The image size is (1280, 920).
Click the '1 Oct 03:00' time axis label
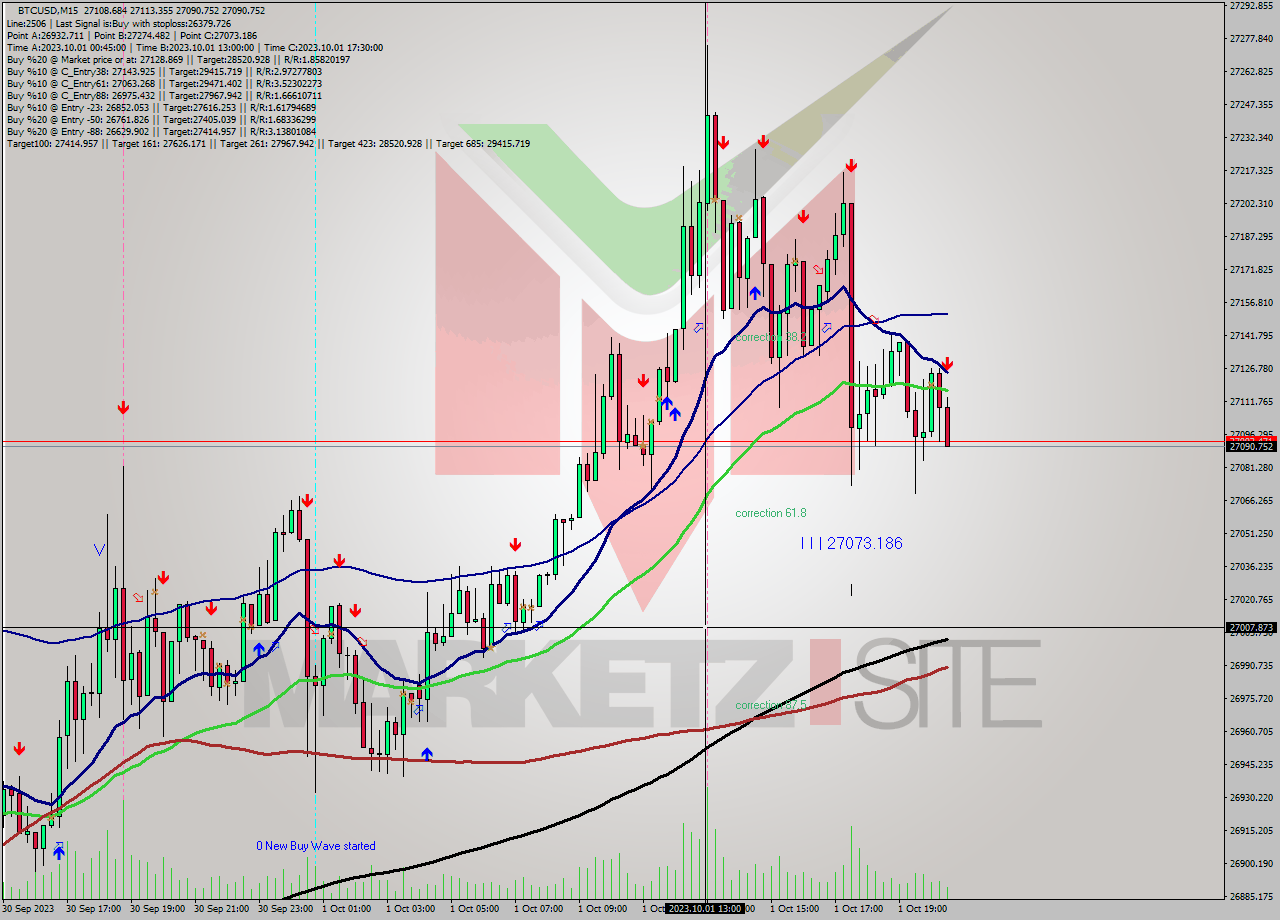coord(410,909)
